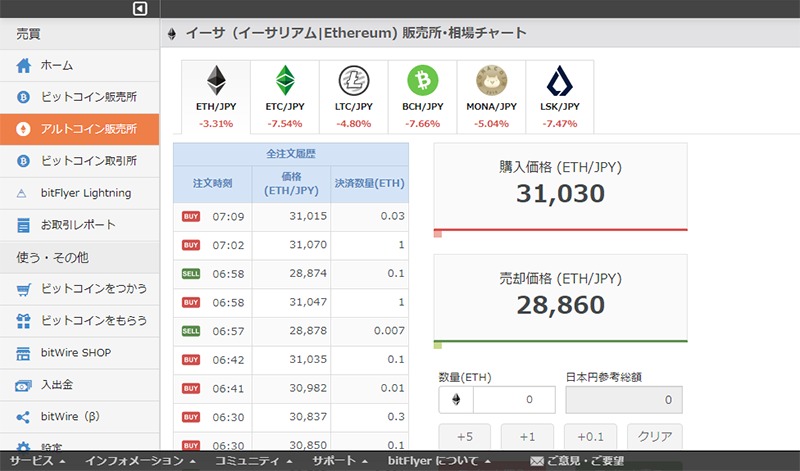Clear the quantity with クリア button
The height and width of the screenshot is (471, 800).
(x=655, y=437)
